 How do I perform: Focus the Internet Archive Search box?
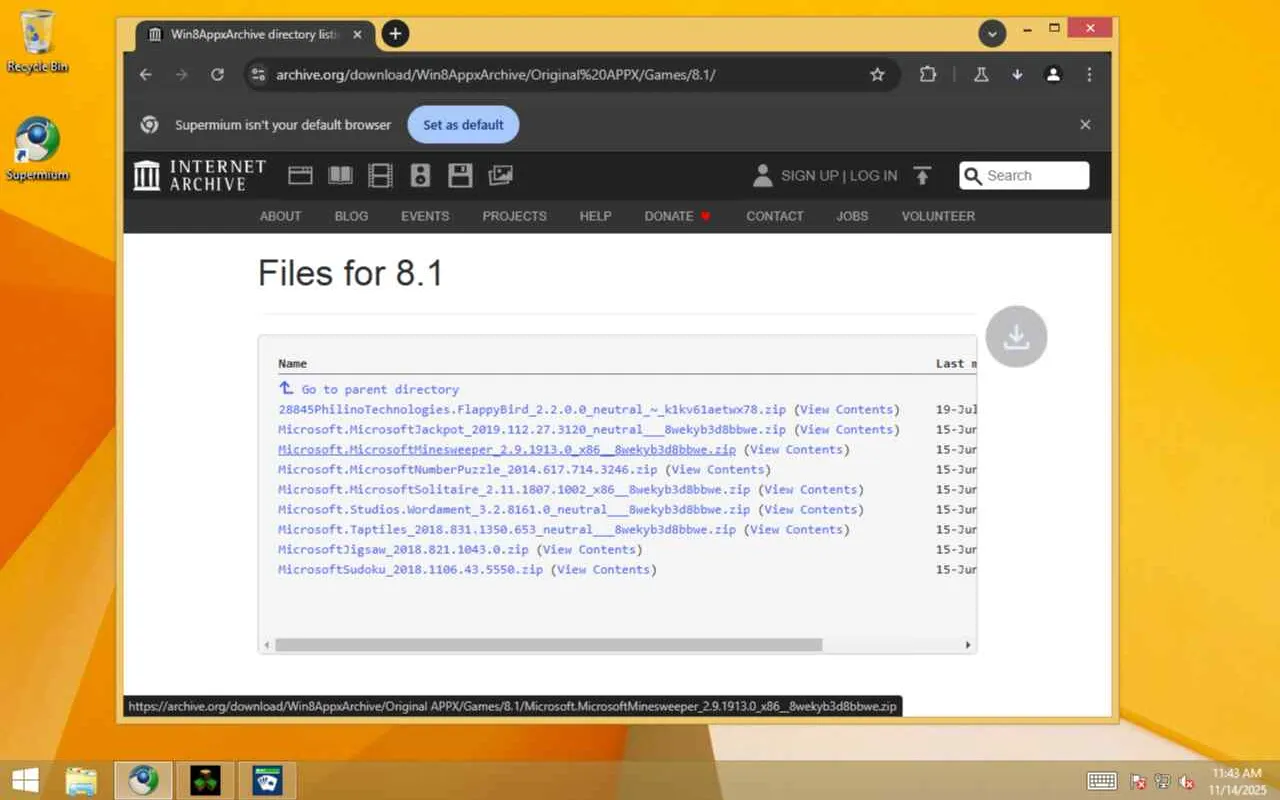(1024, 176)
